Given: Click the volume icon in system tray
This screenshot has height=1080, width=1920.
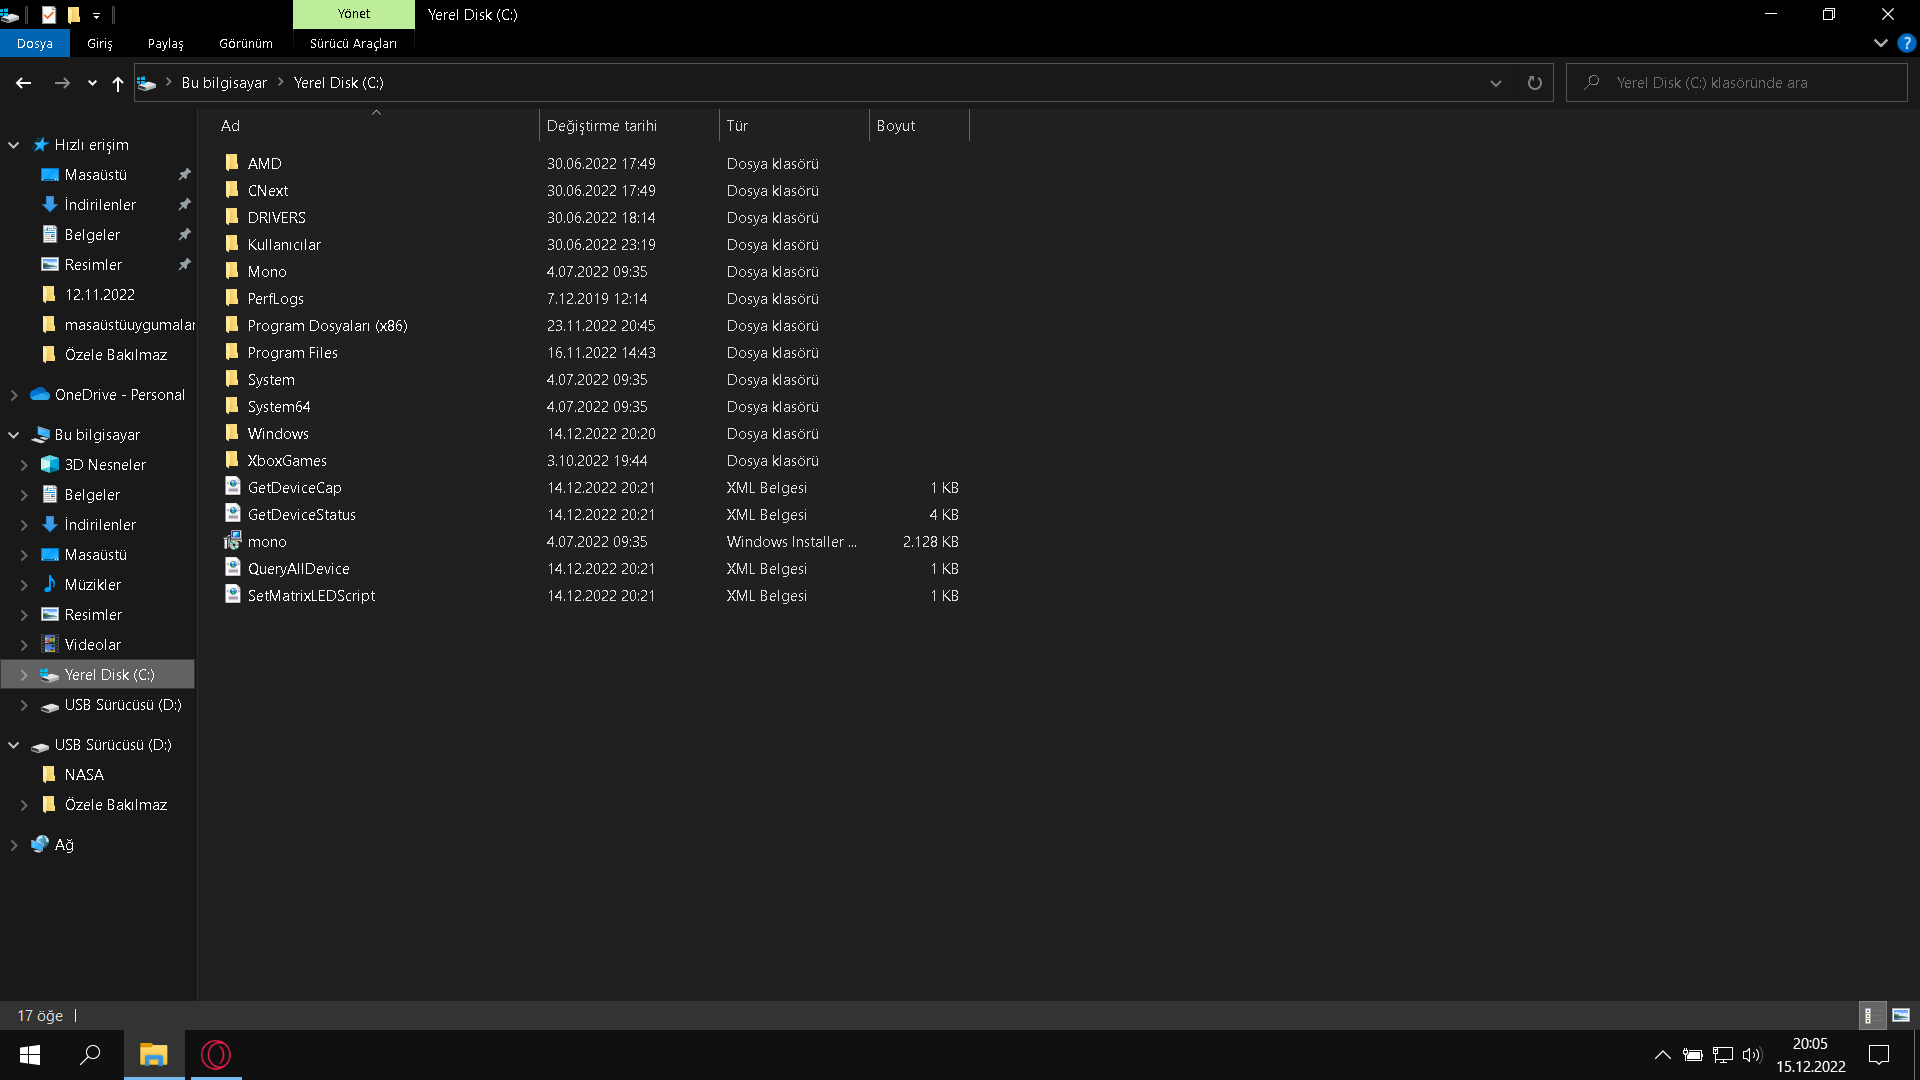Looking at the screenshot, I should [x=1751, y=1055].
